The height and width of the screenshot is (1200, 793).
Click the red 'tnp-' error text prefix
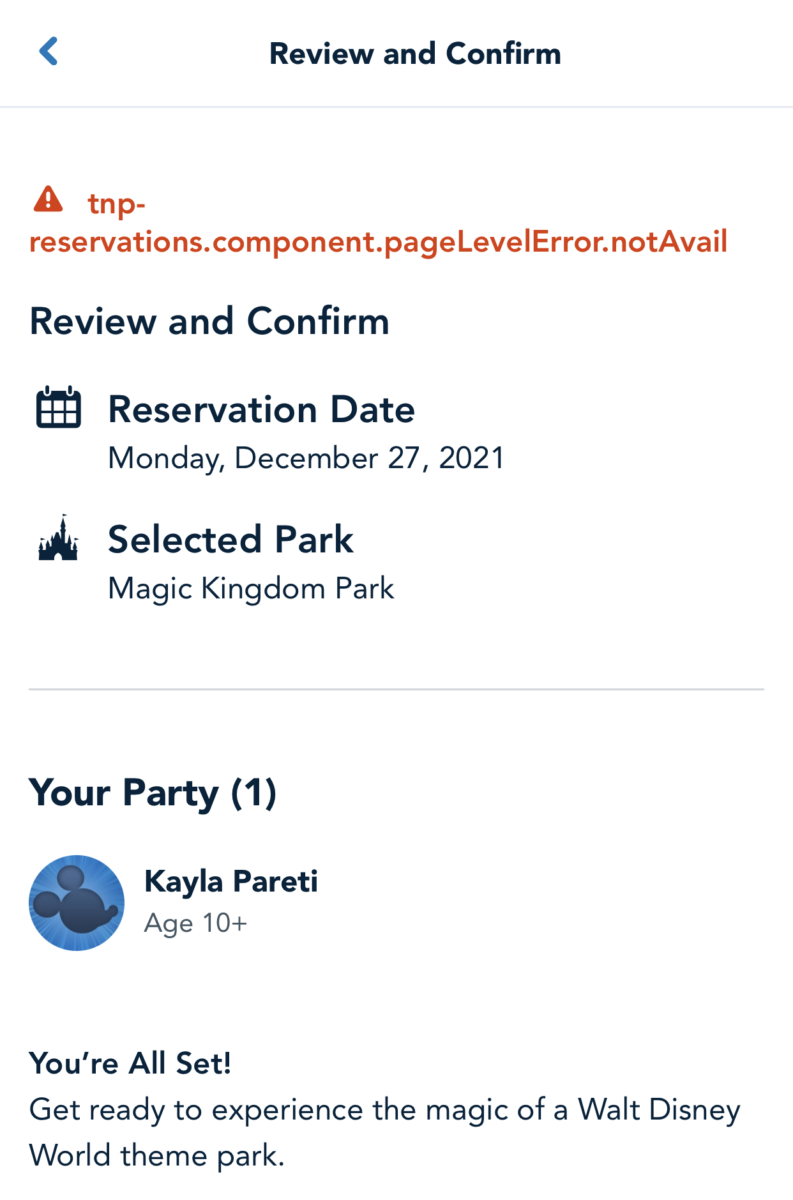[x=117, y=203]
